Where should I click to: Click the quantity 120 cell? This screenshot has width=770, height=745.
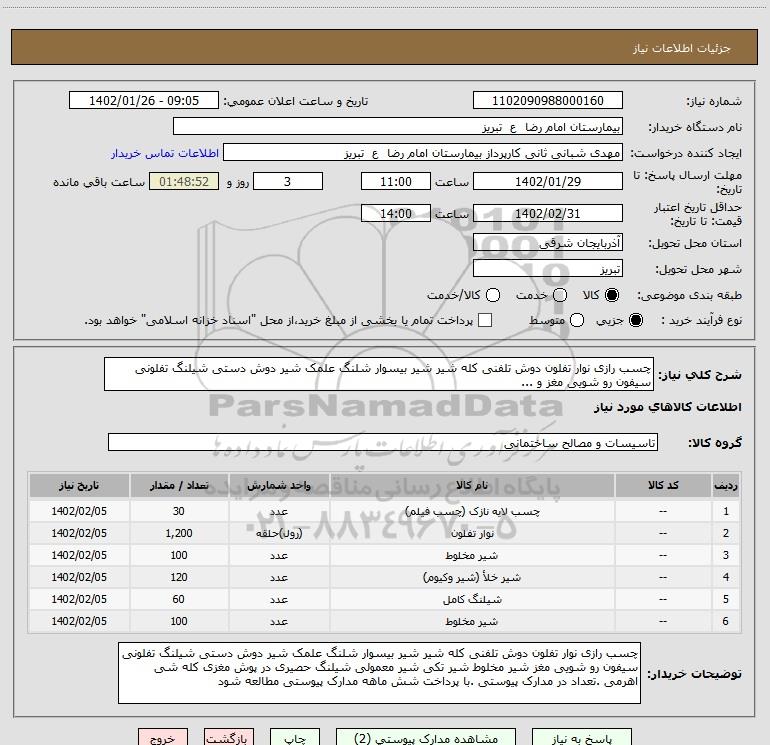(179, 578)
